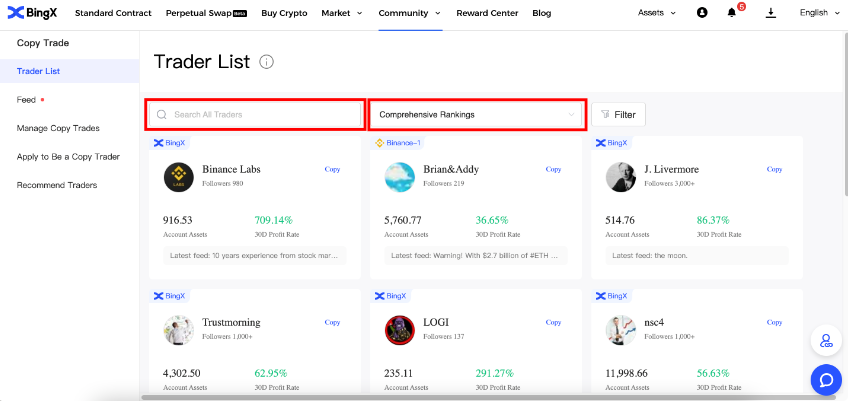855x404 pixels.
Task: Open the Assets dropdown
Action: coord(657,13)
